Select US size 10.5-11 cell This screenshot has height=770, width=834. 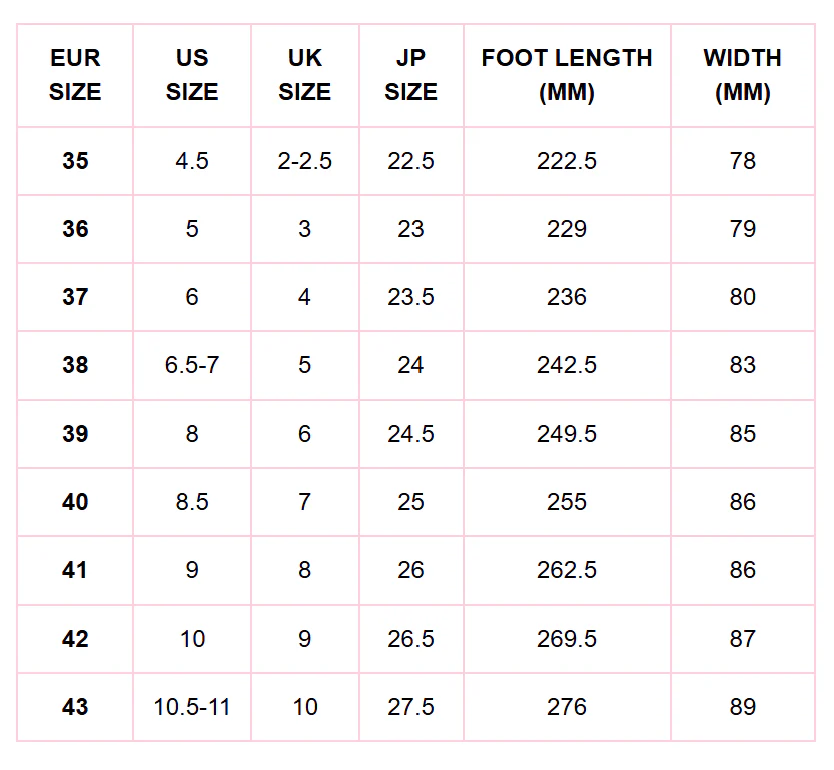point(192,707)
